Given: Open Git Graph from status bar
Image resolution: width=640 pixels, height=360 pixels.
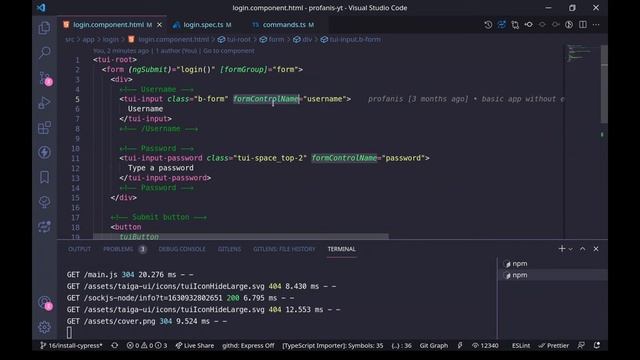Looking at the screenshot, I should pyautogui.click(x=433, y=345).
